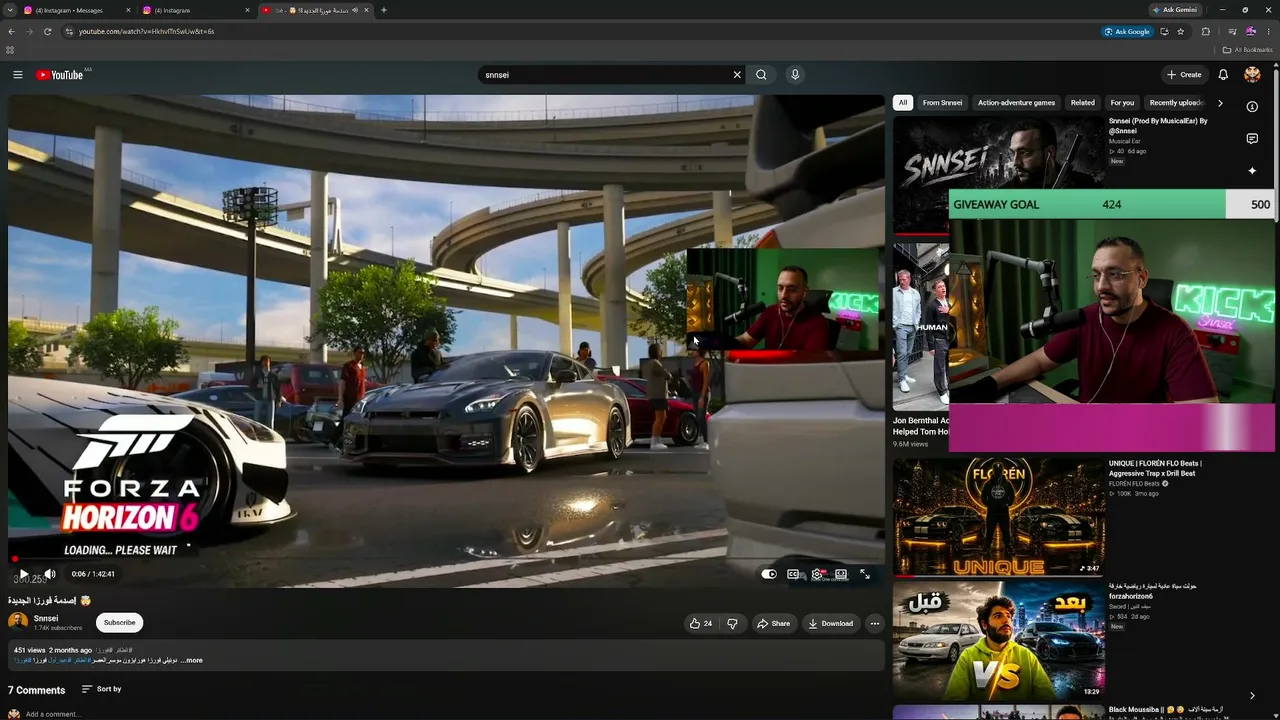The width and height of the screenshot is (1280, 720).
Task: Reload the current page
Action: [47, 31]
